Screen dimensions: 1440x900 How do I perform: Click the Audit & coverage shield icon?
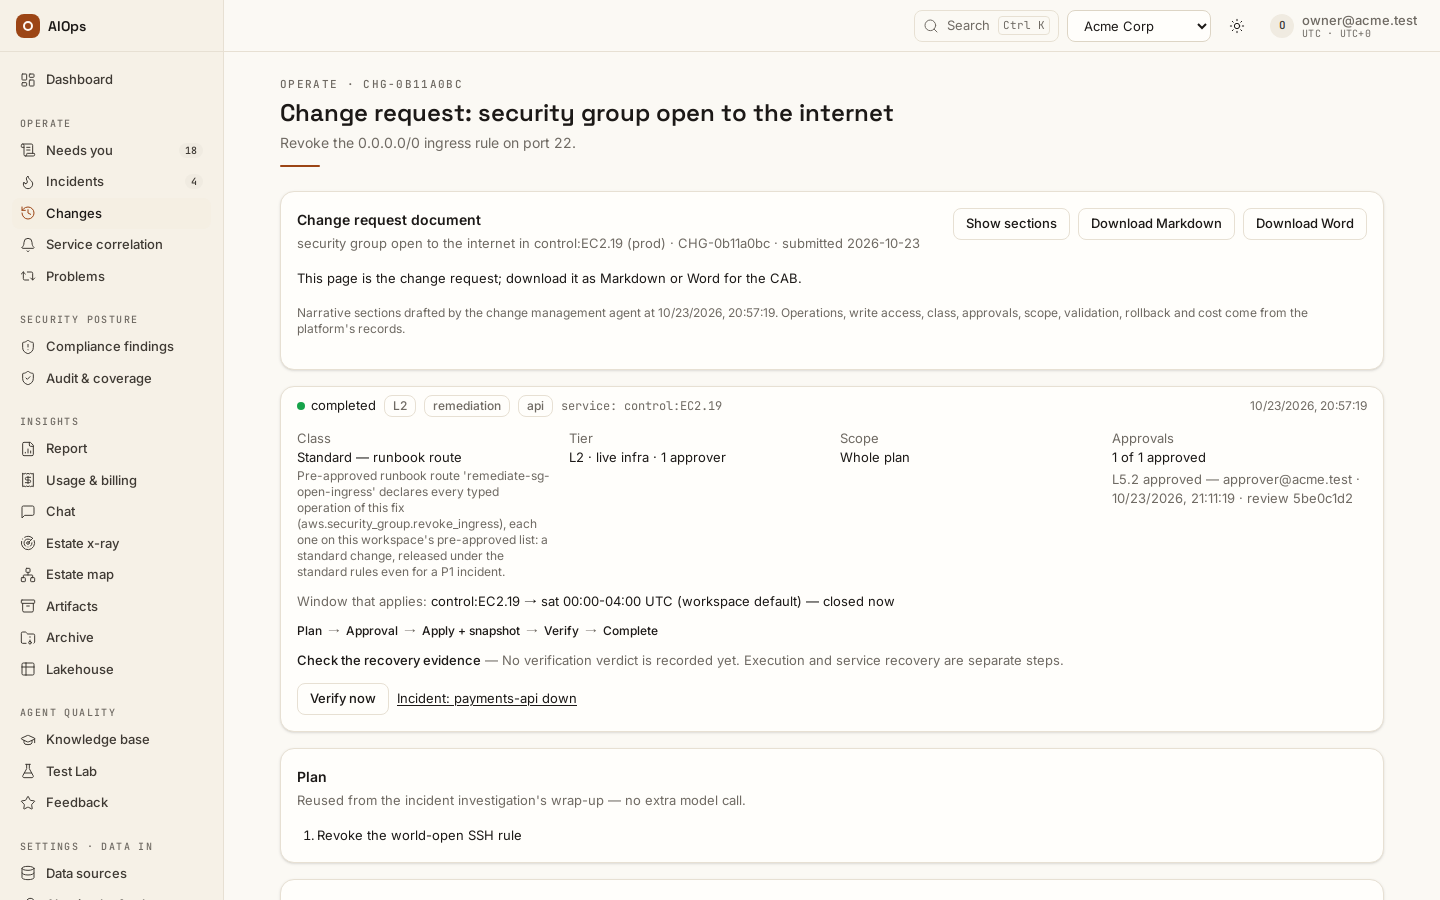tap(28, 379)
